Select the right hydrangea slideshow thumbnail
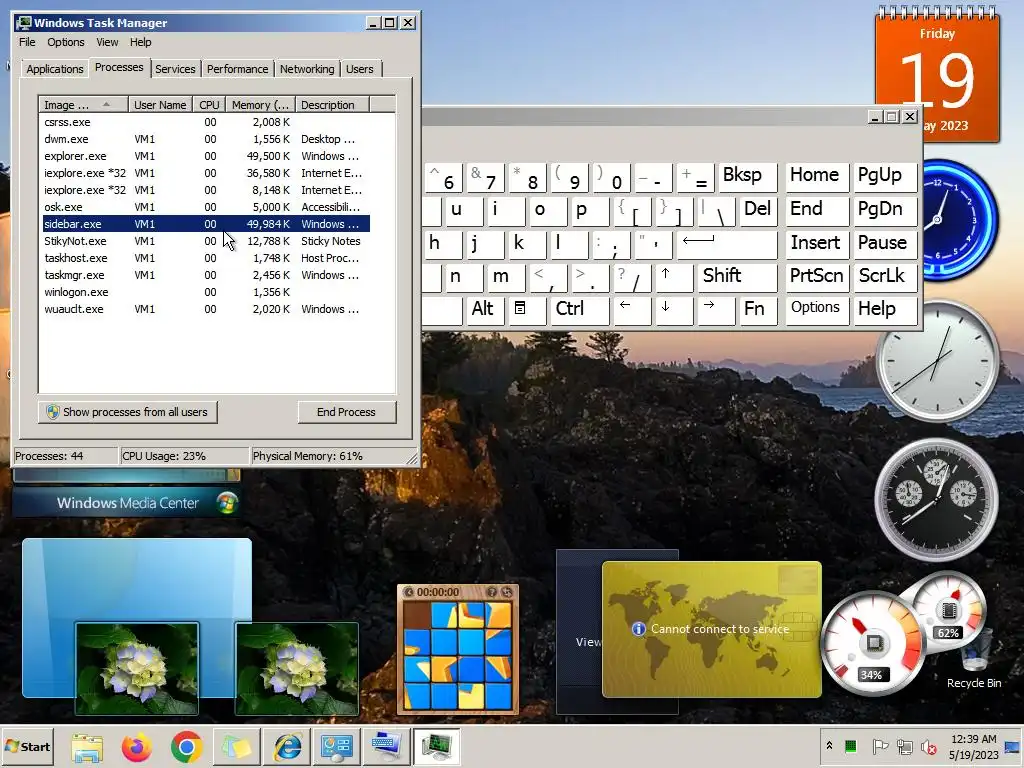The height and width of the screenshot is (768, 1024). pos(296,668)
